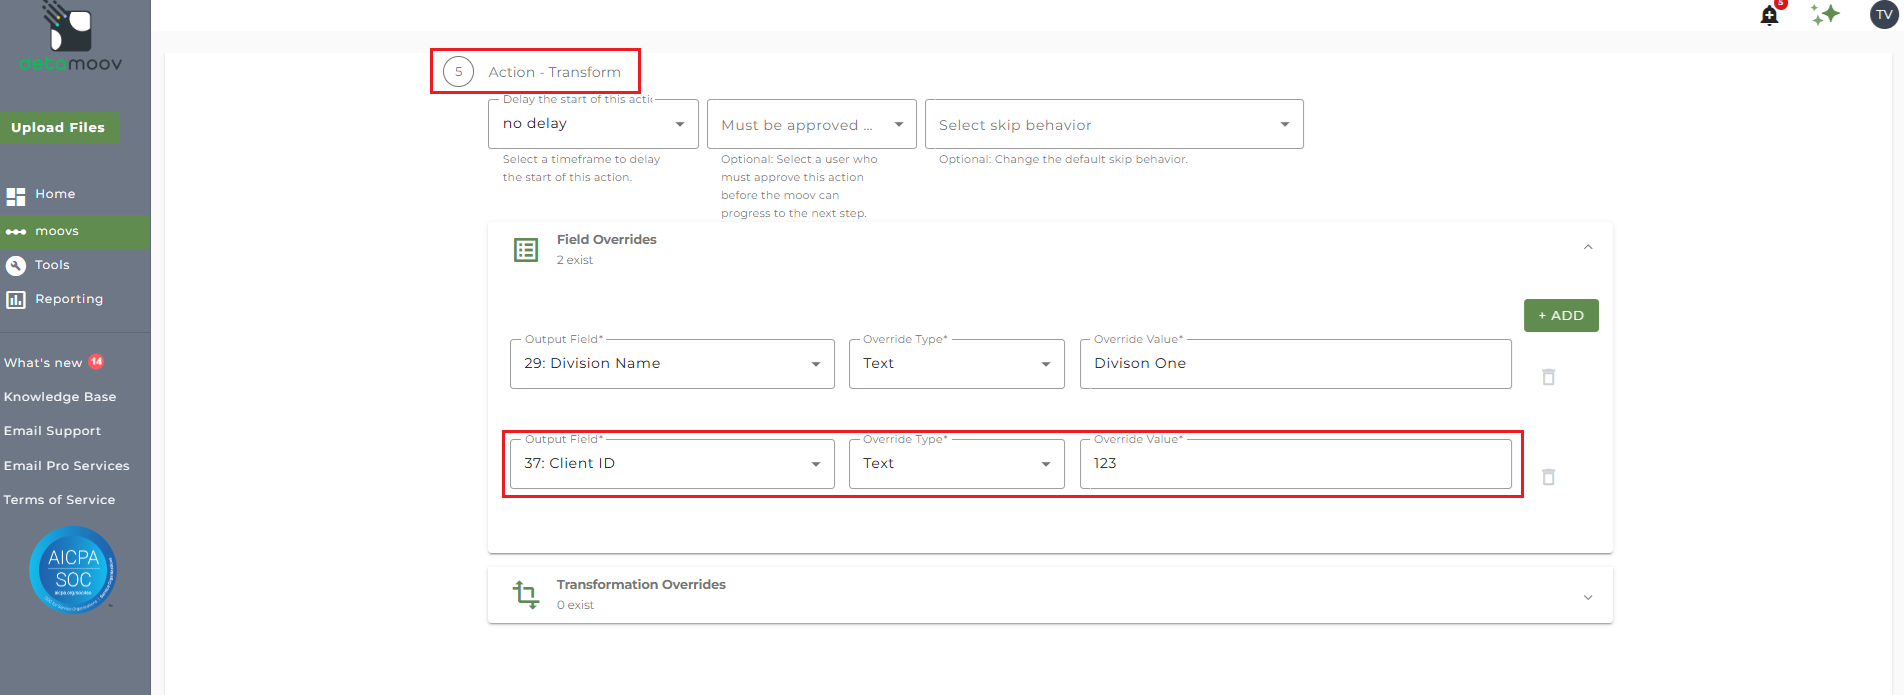Click the Override Value field containing 123
This screenshot has height=695, width=1904.
[1295, 464]
